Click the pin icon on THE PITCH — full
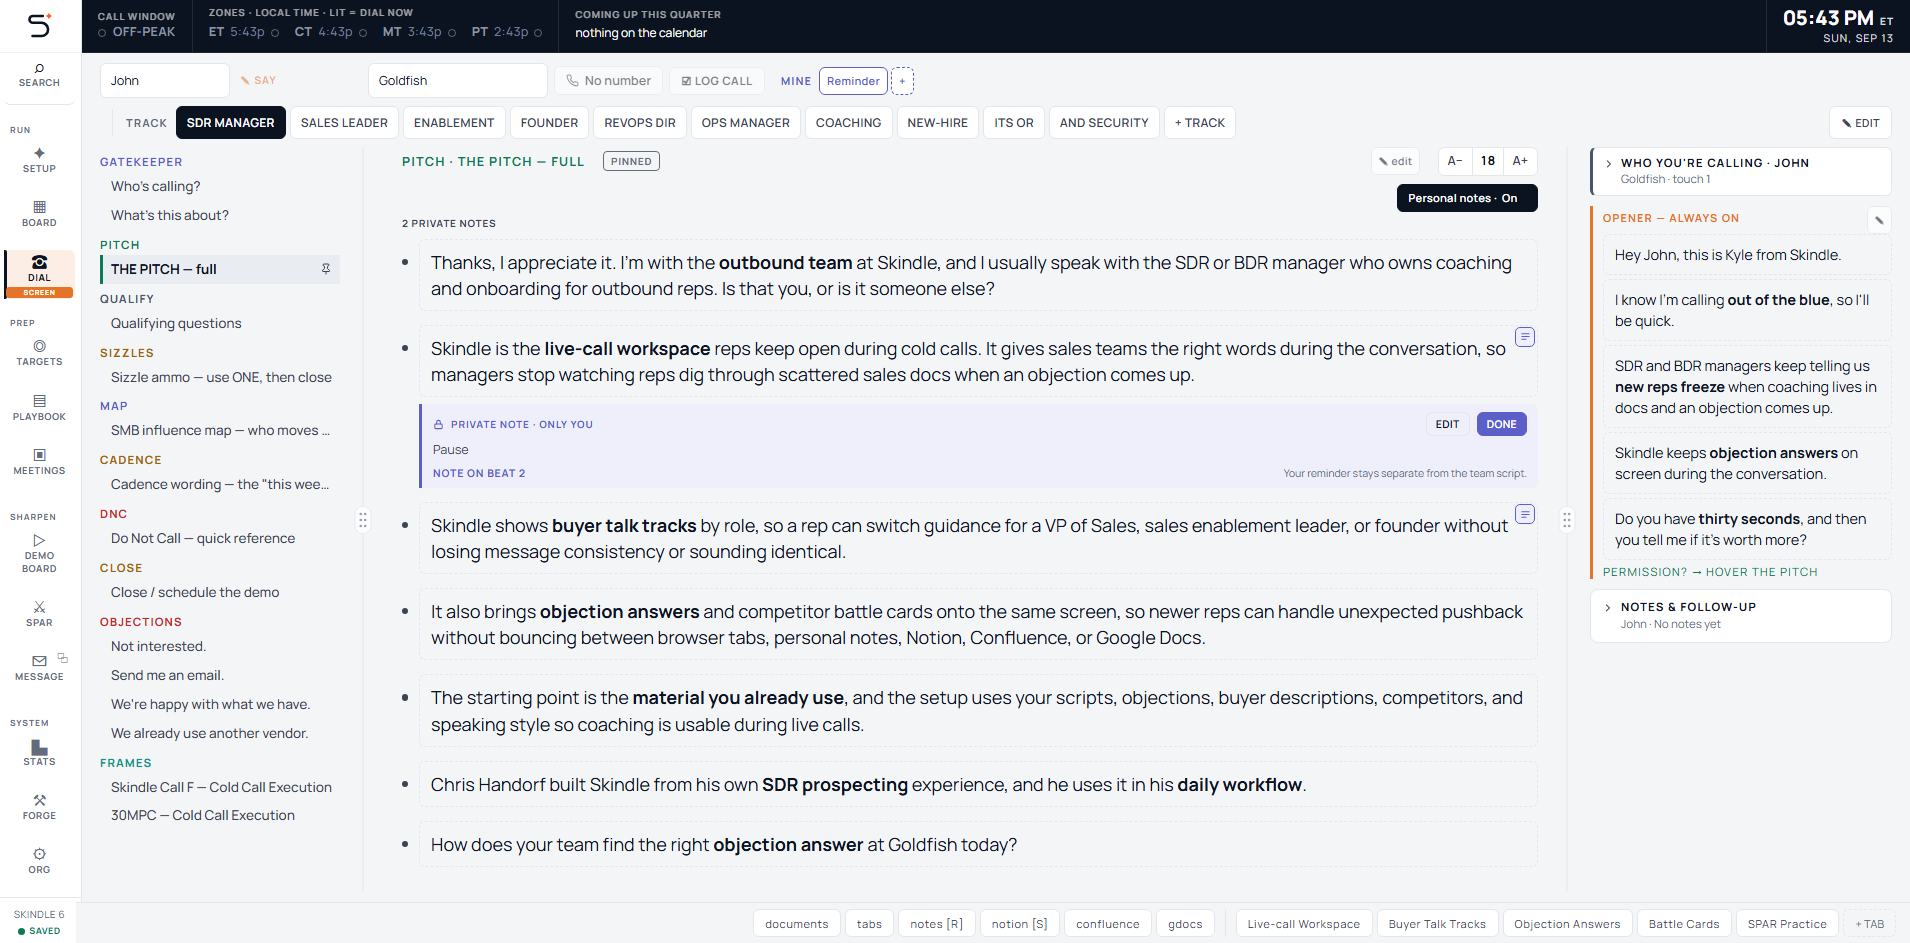1910x943 pixels. [x=326, y=269]
